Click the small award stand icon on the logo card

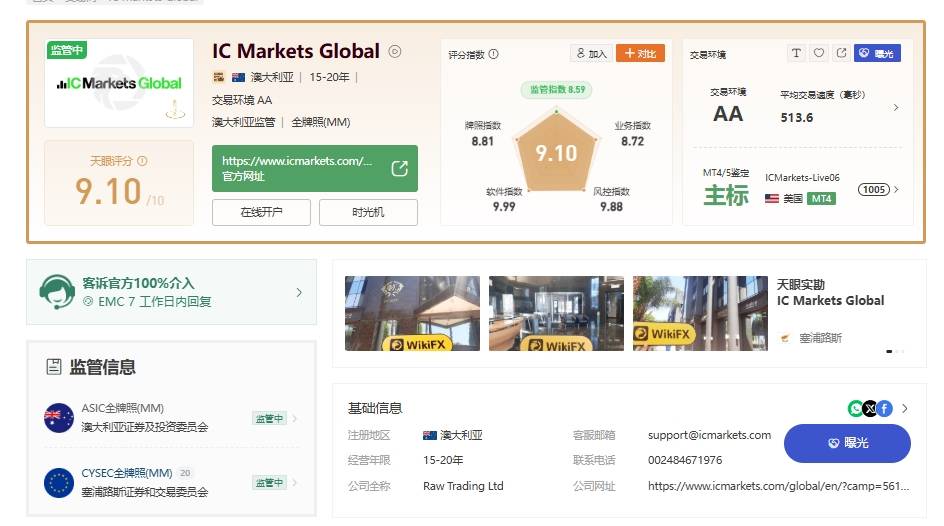click(x=175, y=110)
